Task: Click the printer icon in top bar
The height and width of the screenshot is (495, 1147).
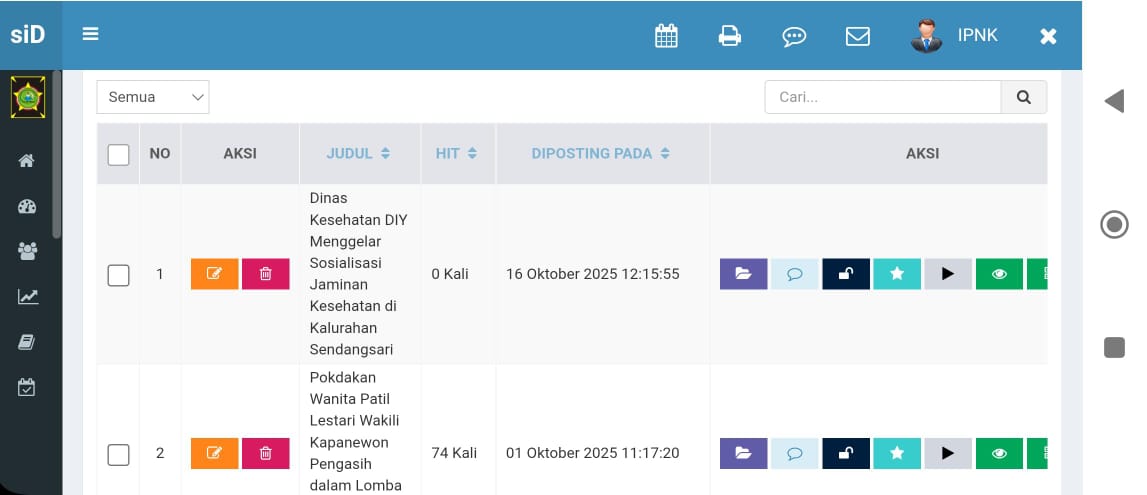Action: 730,36
